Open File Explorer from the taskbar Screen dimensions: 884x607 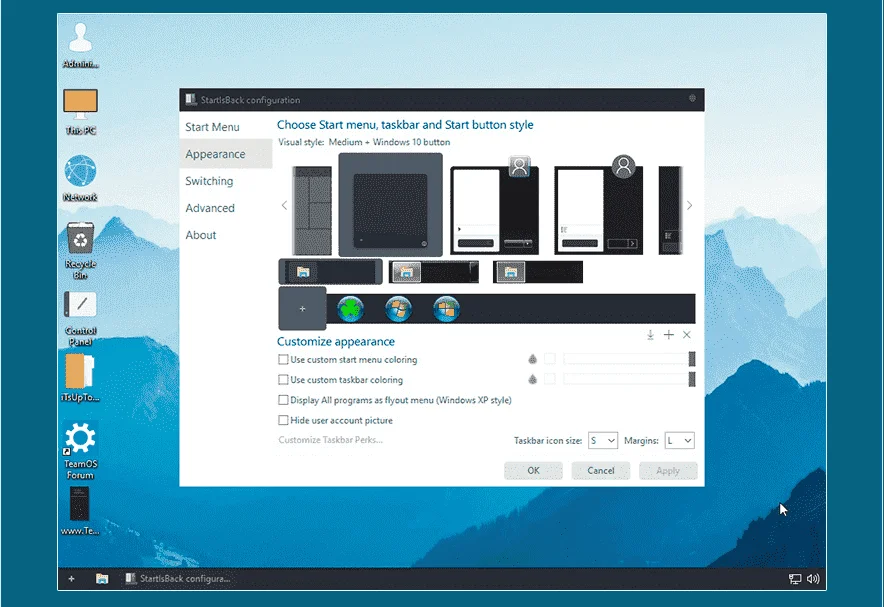102,578
